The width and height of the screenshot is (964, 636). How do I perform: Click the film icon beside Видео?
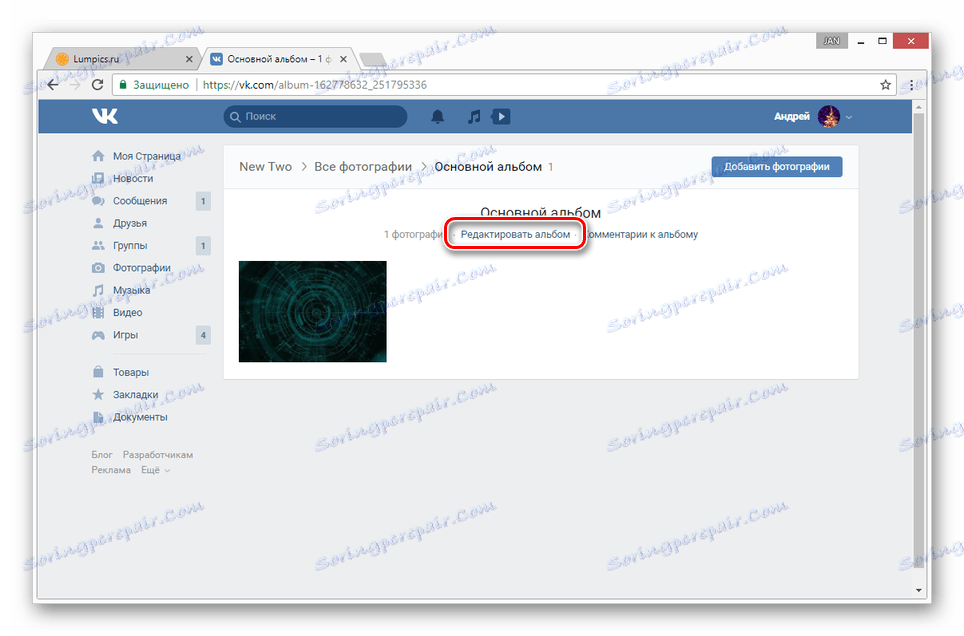click(98, 312)
